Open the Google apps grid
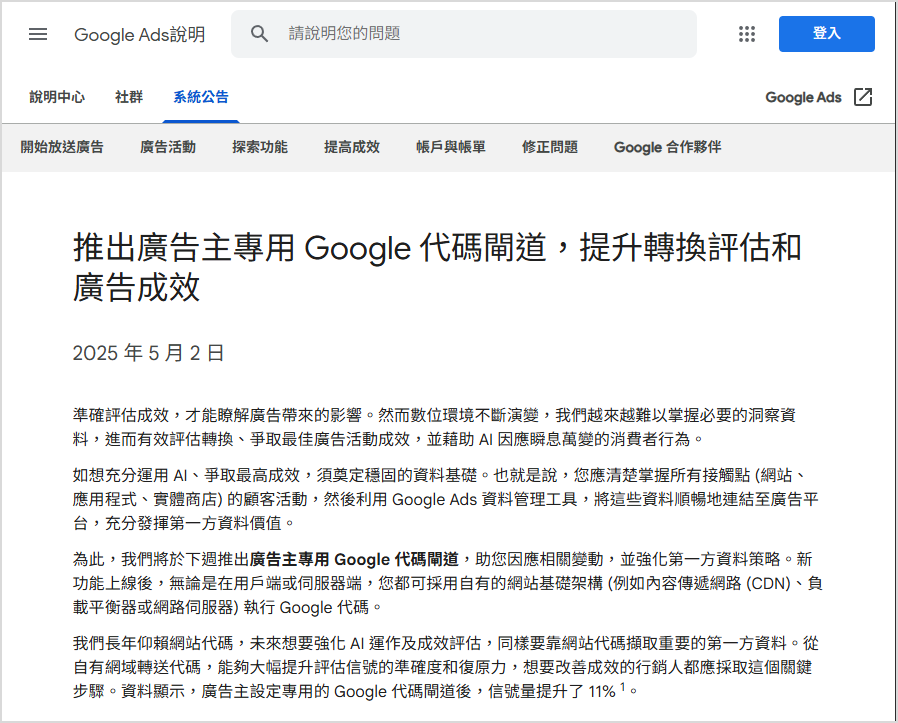The width and height of the screenshot is (898, 723). pos(746,34)
